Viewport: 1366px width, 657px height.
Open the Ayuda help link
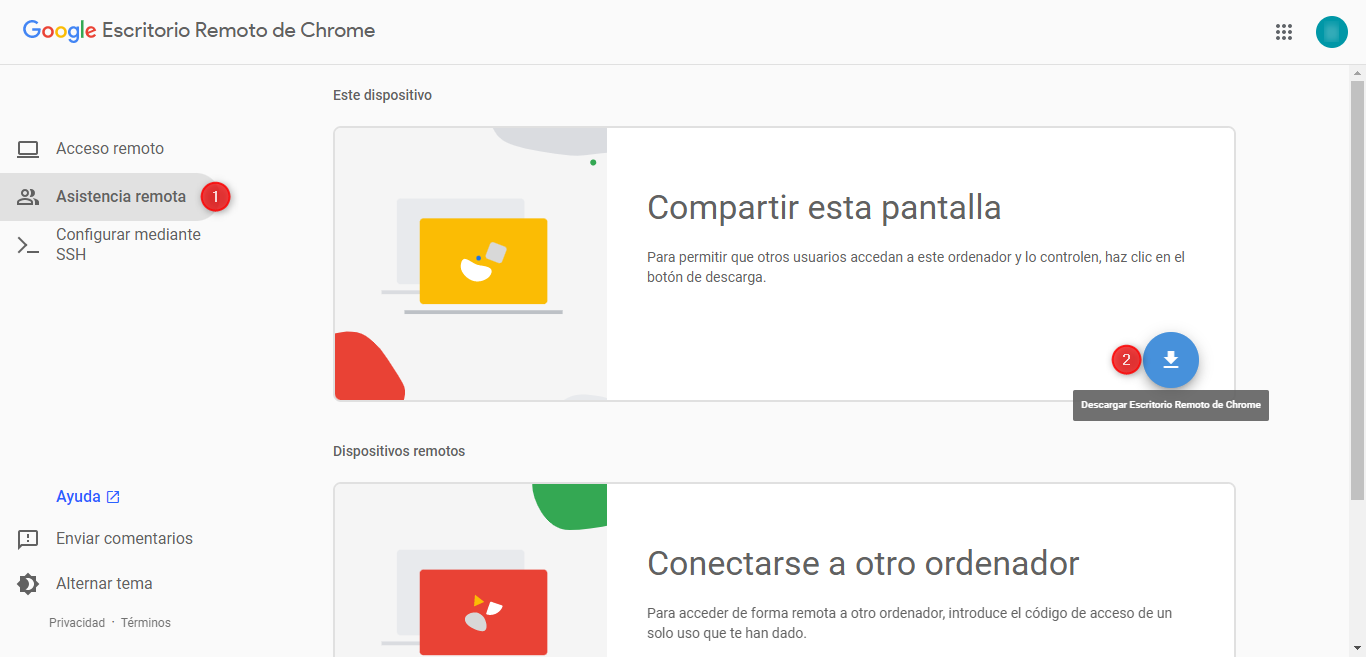[x=78, y=497]
